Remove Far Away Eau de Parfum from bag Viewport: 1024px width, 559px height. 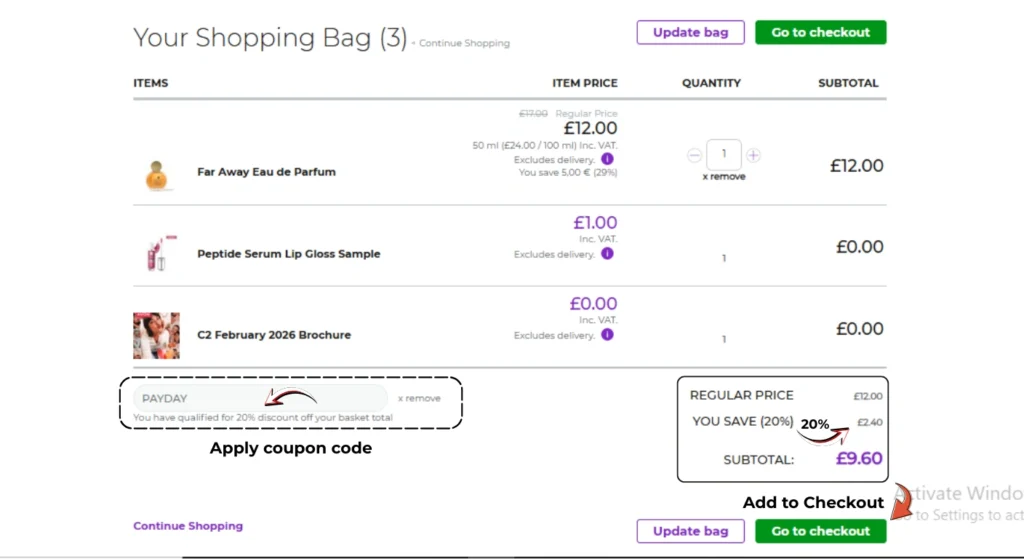[x=723, y=177]
